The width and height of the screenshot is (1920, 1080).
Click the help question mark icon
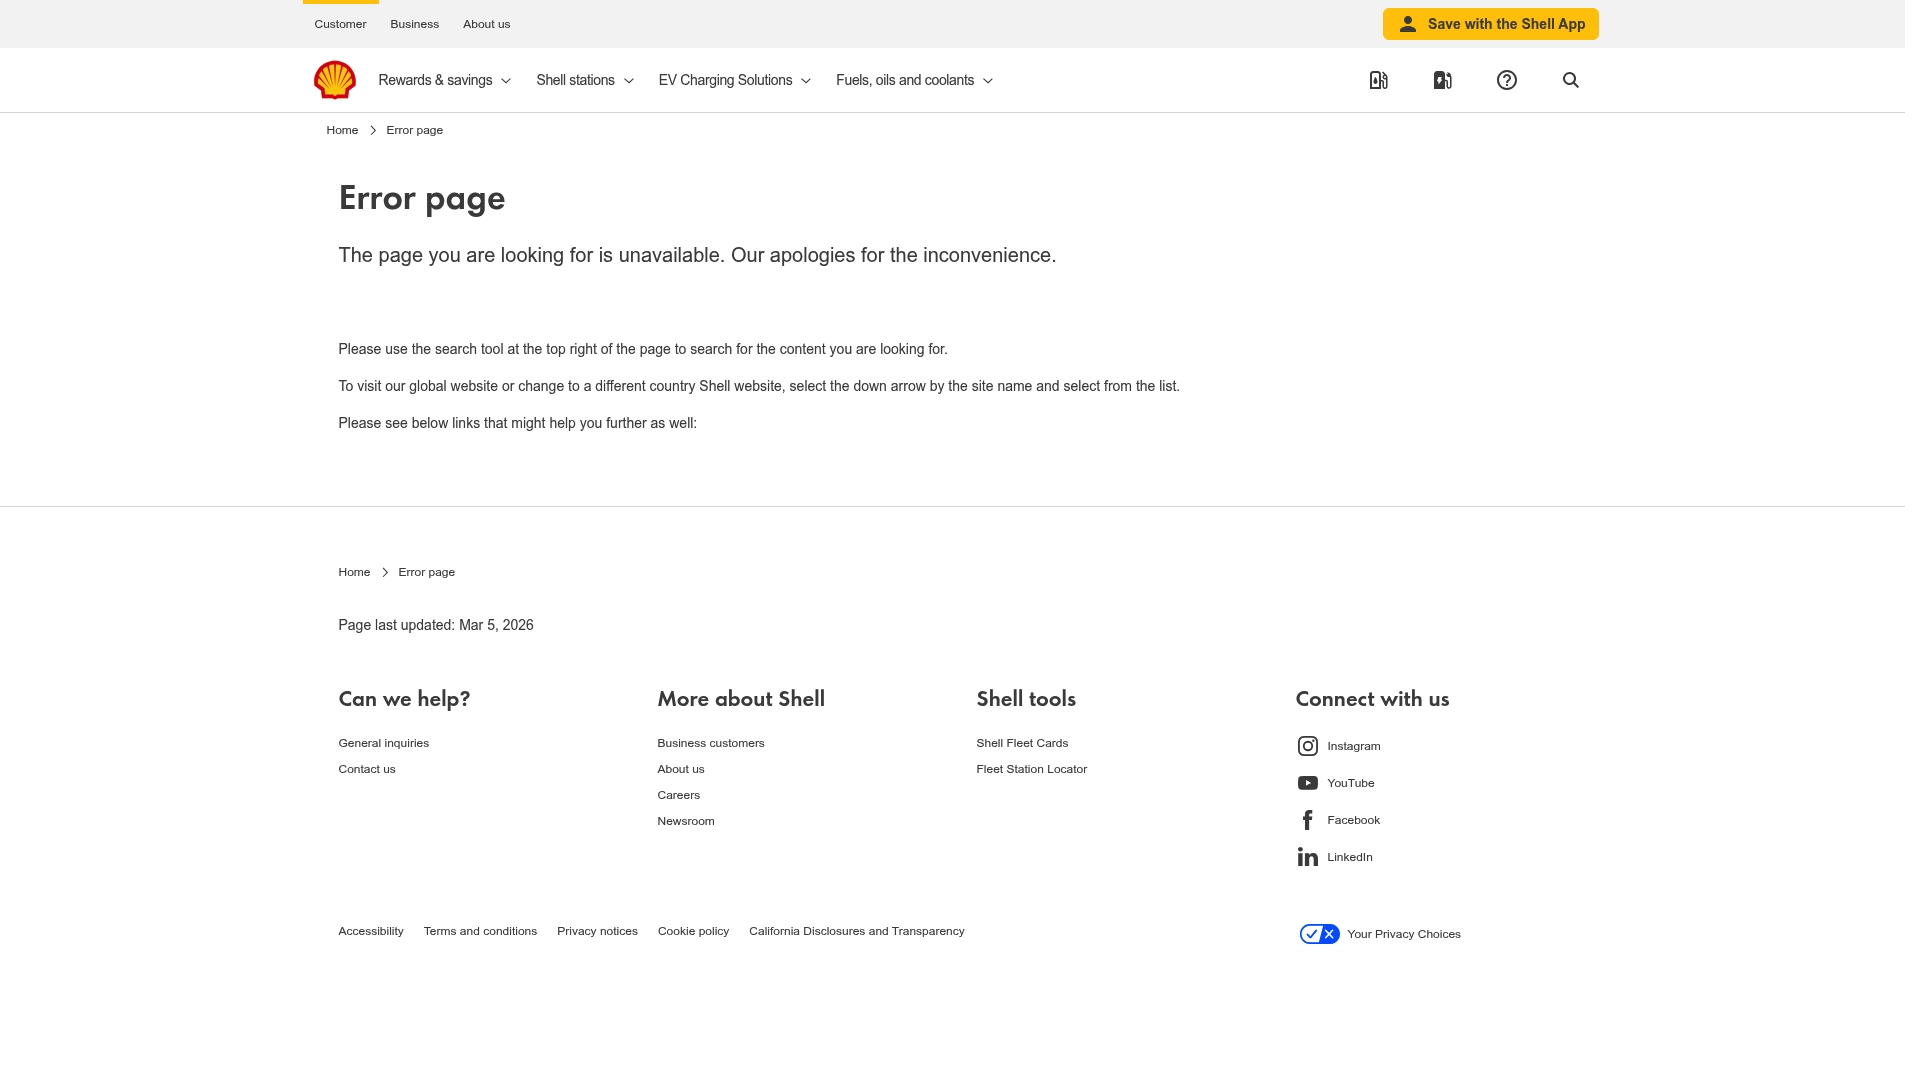tap(1506, 80)
